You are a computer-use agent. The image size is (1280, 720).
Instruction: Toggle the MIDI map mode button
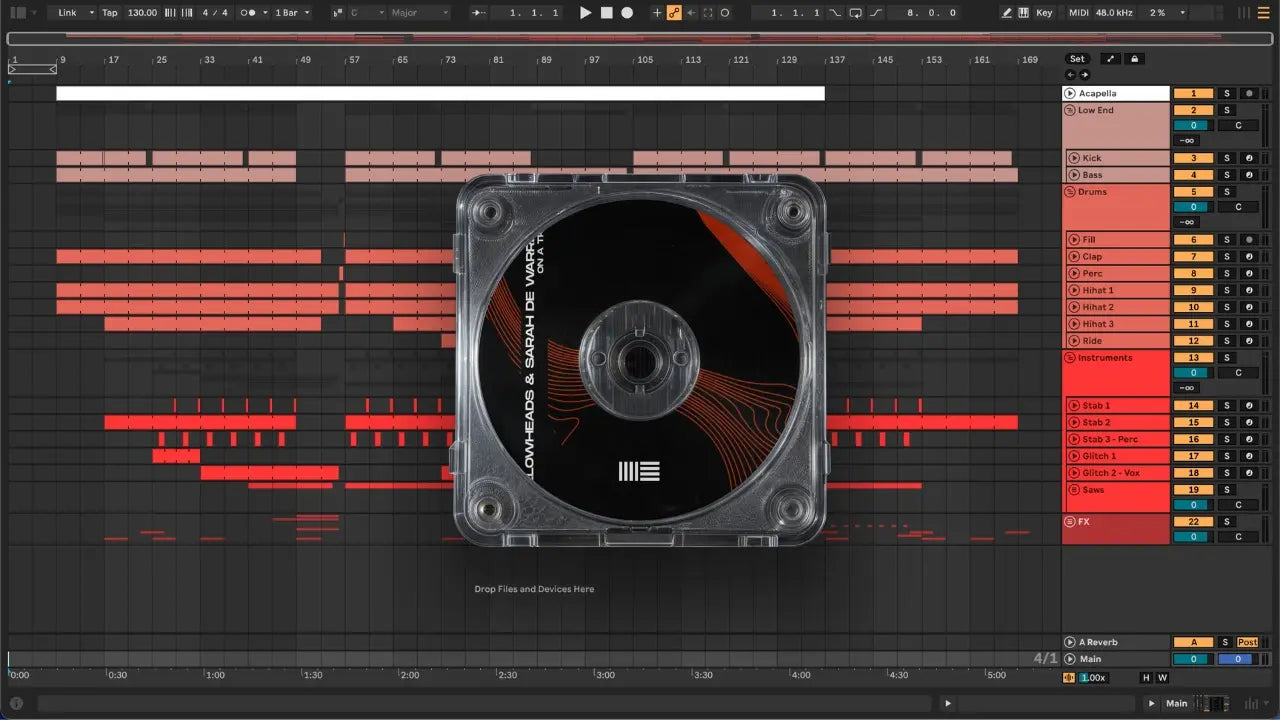1078,13
